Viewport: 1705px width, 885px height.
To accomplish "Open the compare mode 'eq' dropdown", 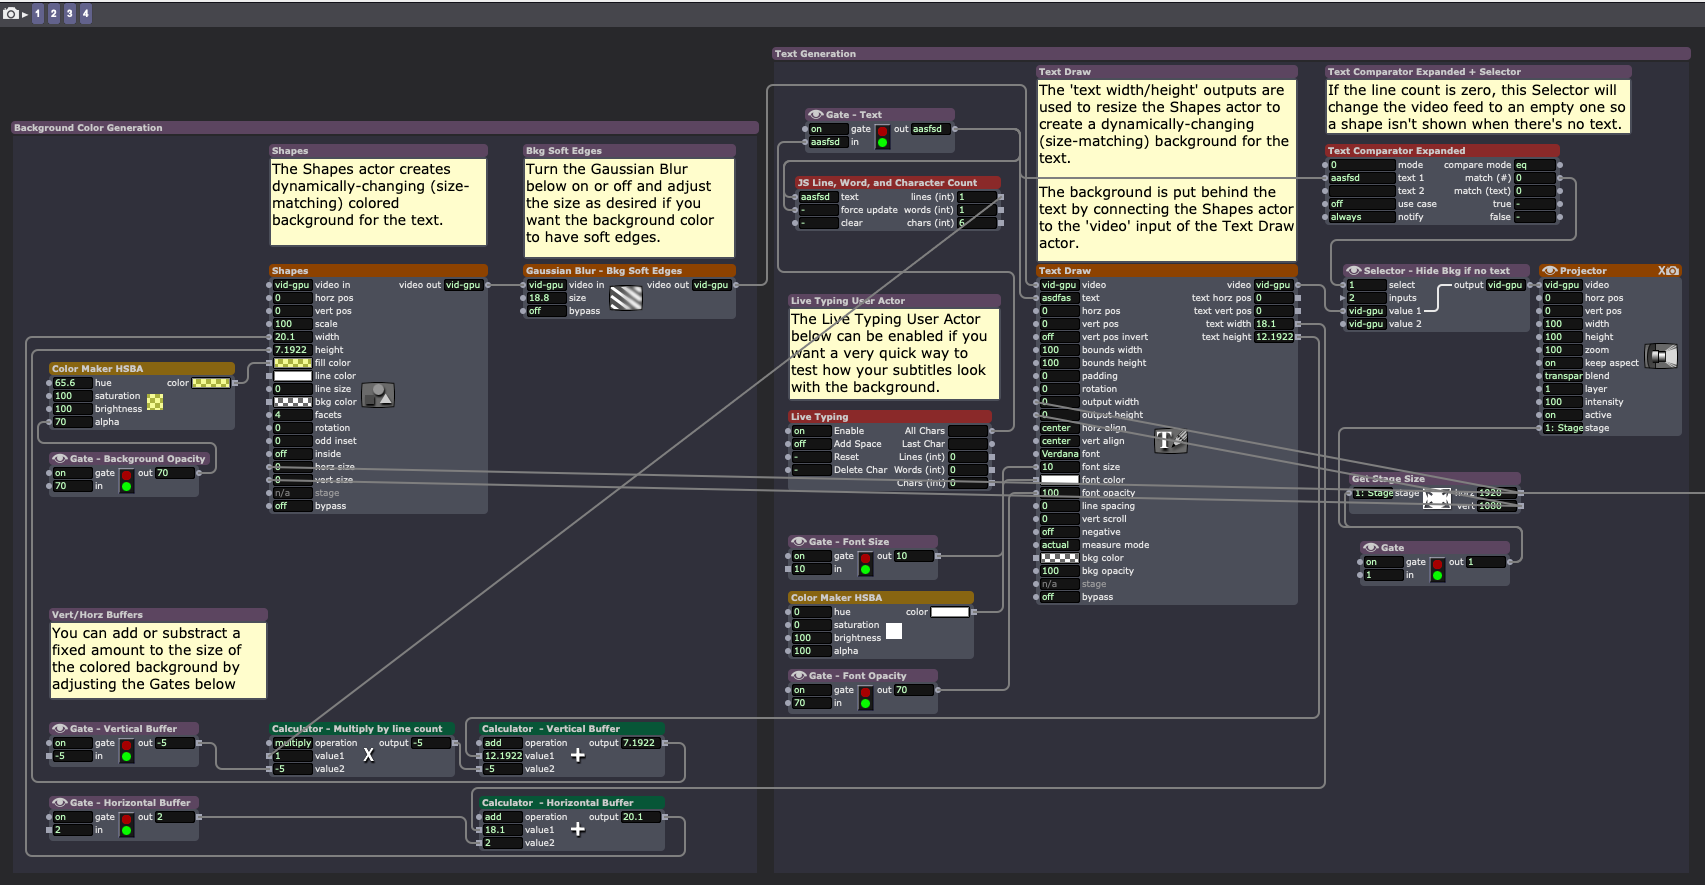I will point(1534,165).
